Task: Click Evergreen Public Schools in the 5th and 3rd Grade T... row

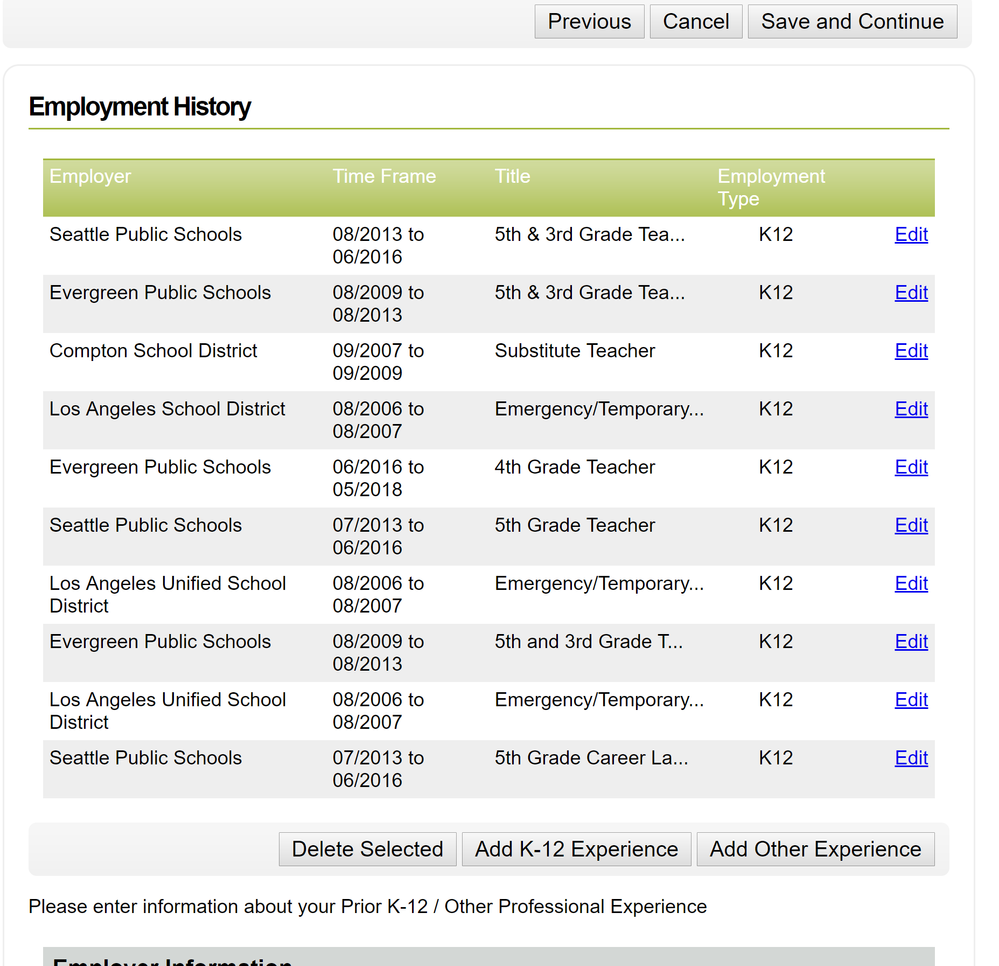Action: click(160, 642)
